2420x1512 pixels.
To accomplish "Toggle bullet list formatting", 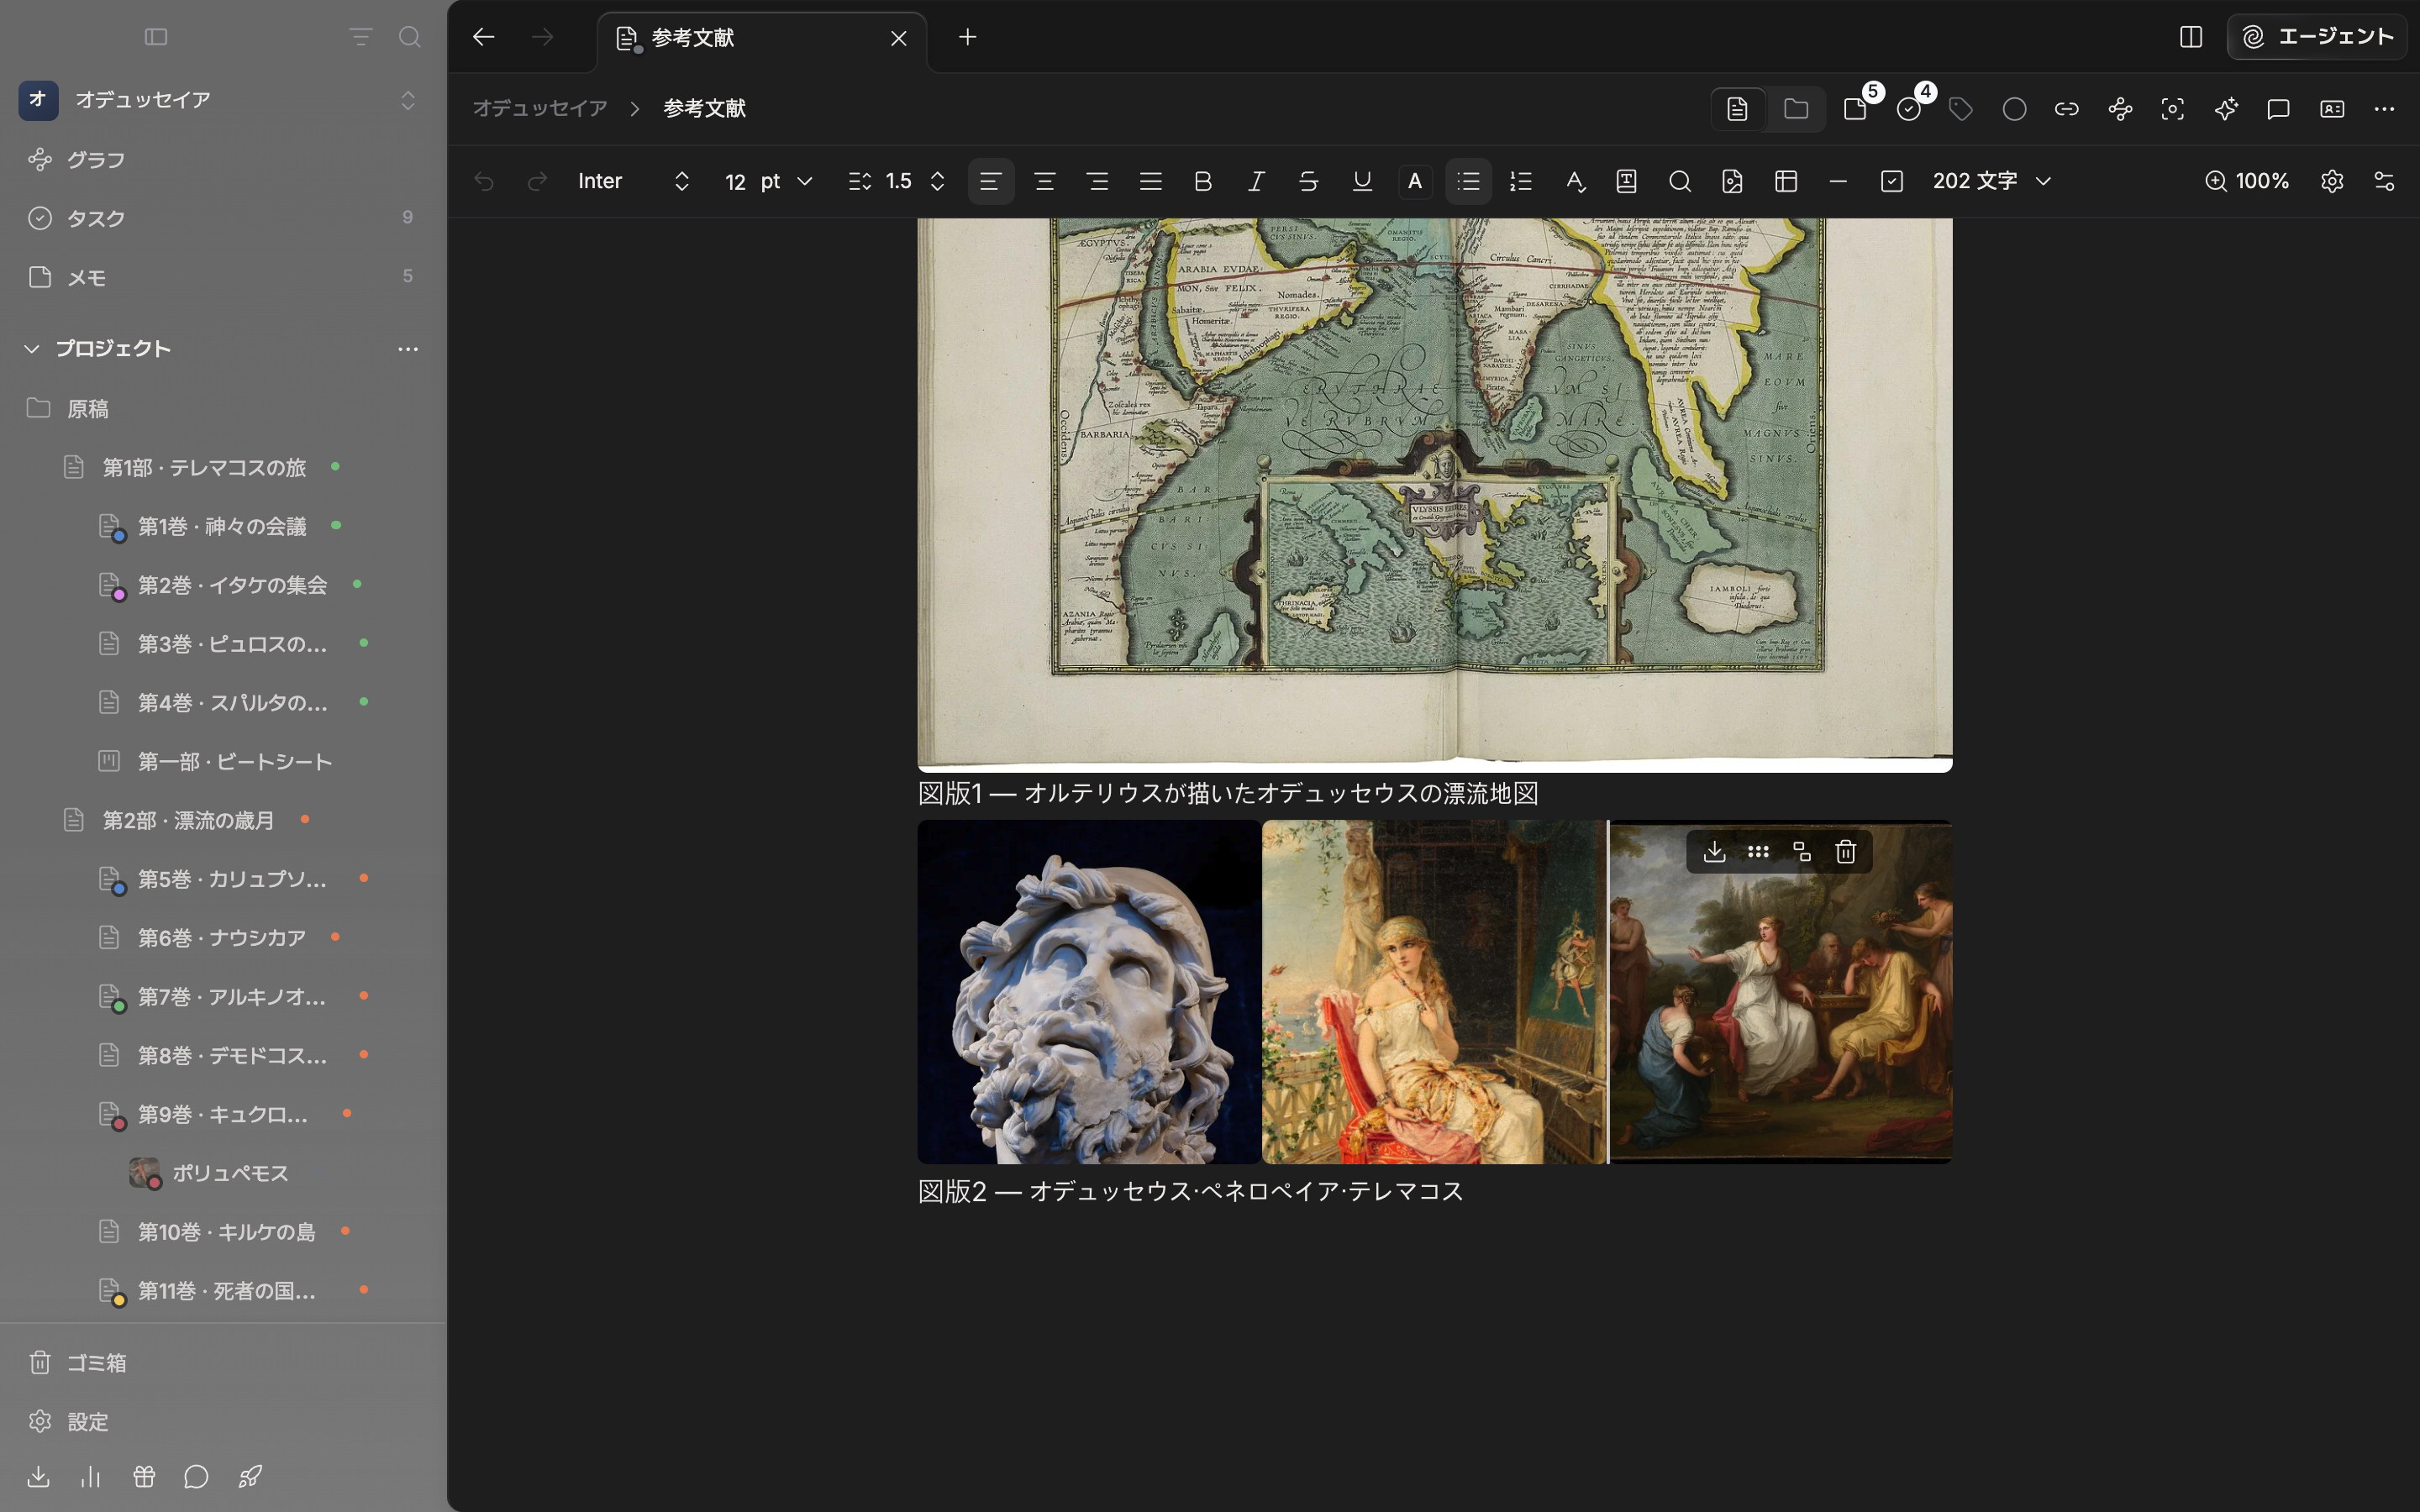I will tap(1468, 181).
